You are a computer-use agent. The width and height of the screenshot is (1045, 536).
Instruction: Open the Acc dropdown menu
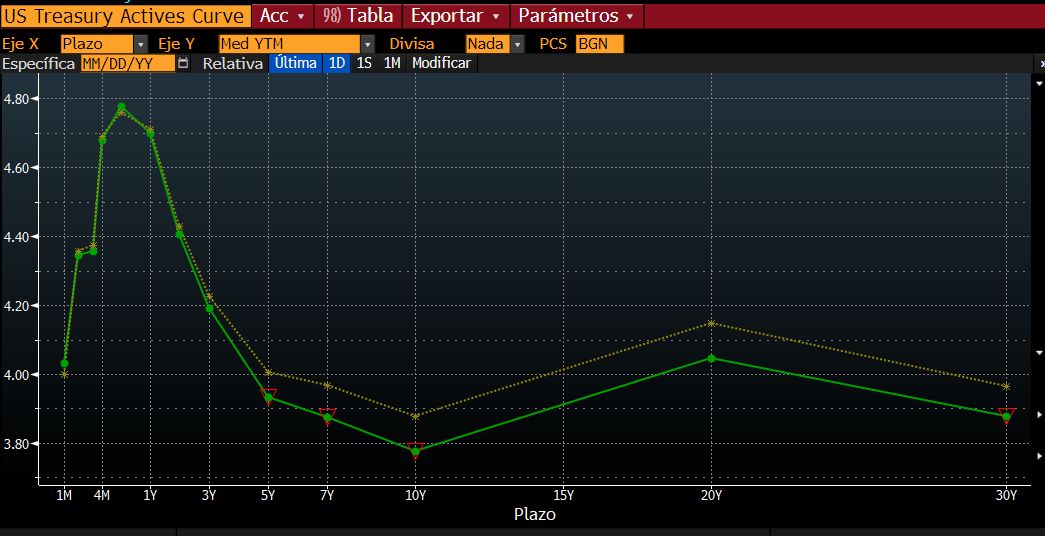tap(283, 15)
